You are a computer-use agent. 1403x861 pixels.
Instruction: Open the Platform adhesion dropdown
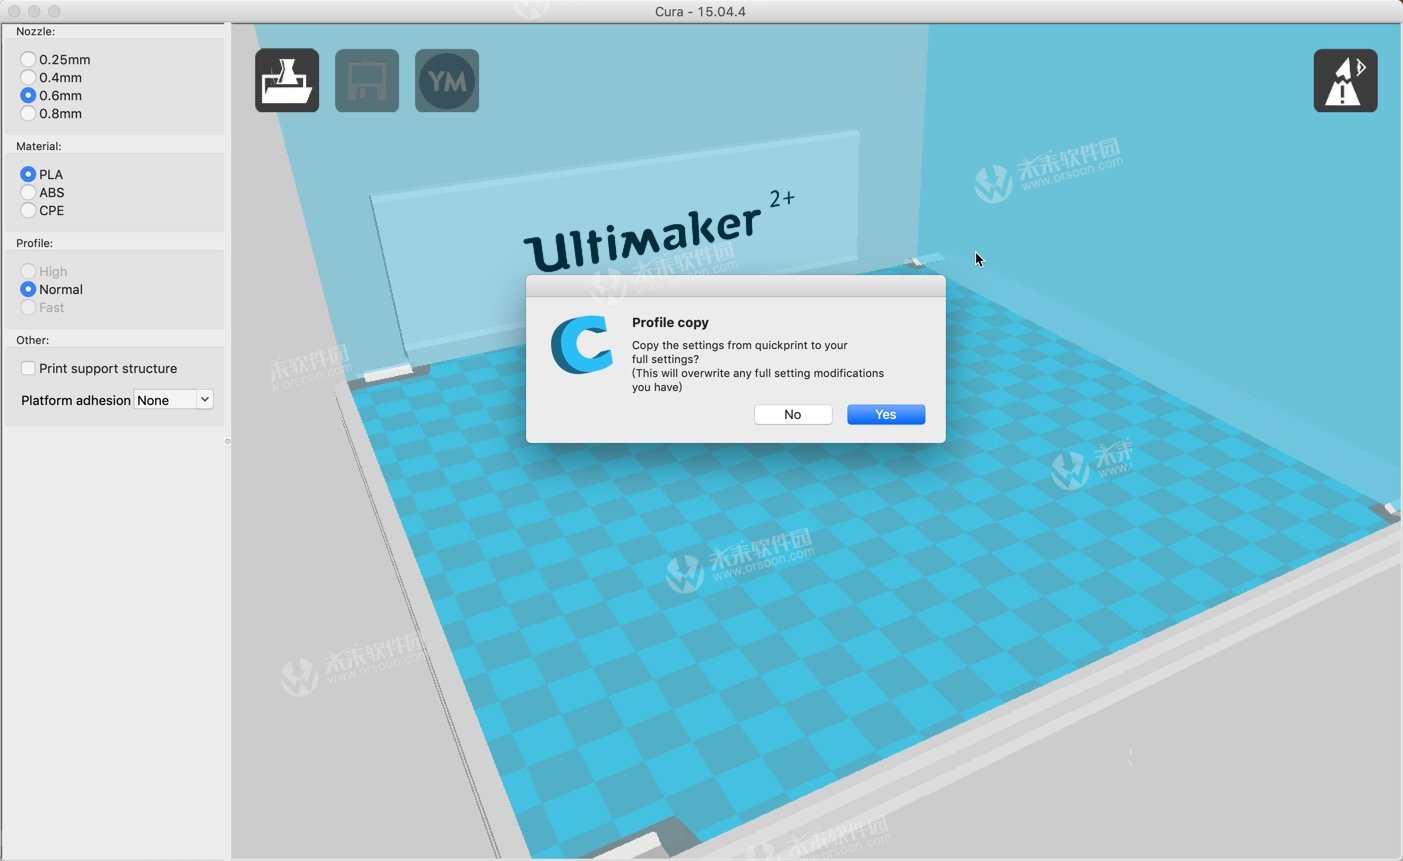point(174,400)
